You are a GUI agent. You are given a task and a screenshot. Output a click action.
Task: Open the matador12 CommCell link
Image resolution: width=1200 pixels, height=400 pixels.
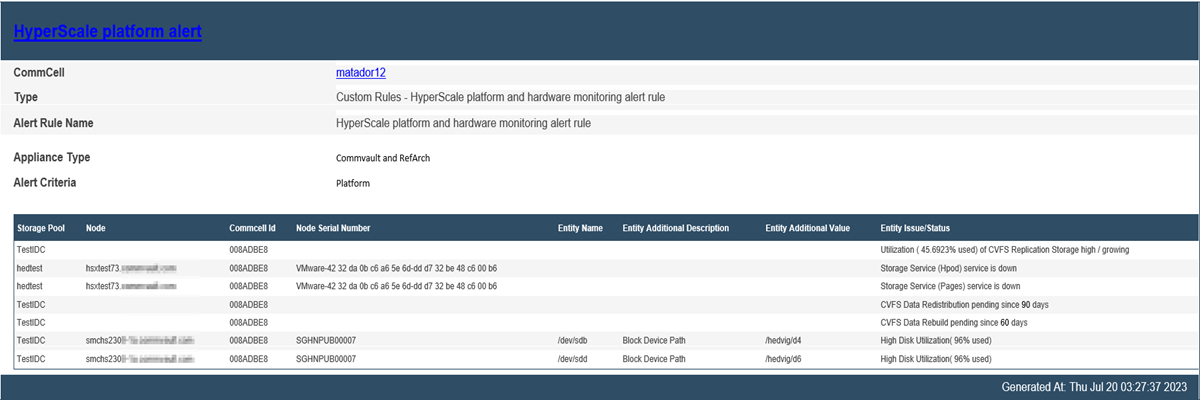point(361,72)
